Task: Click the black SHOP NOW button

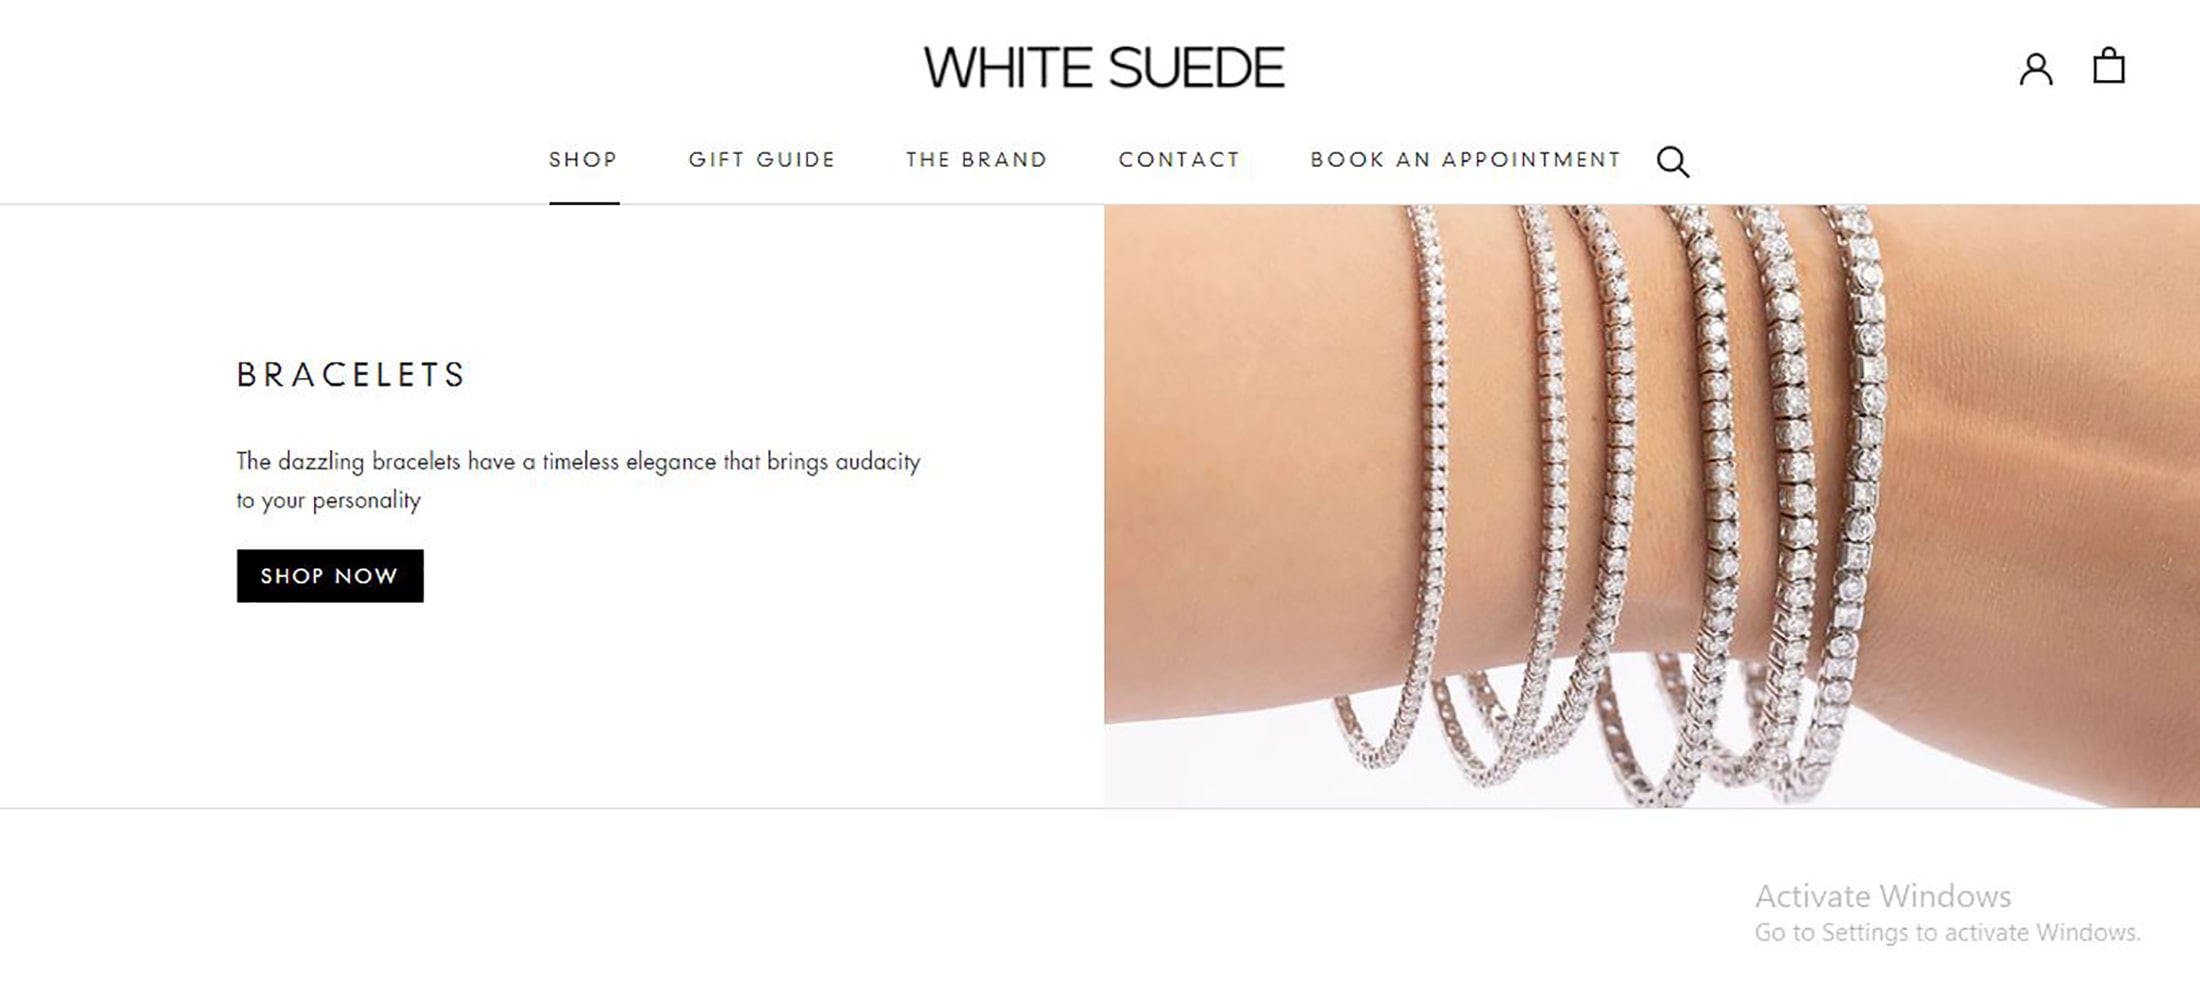Action: pyautogui.click(x=330, y=576)
